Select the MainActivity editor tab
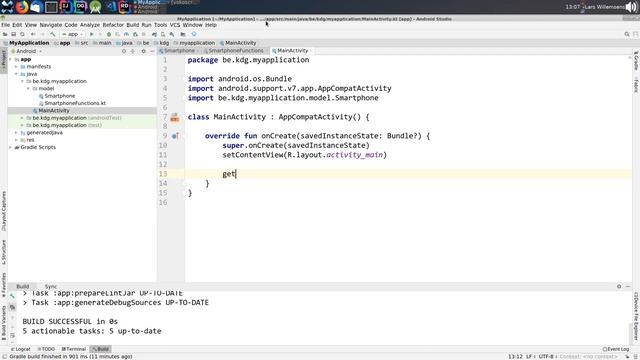640x360 pixels. click(x=292, y=51)
